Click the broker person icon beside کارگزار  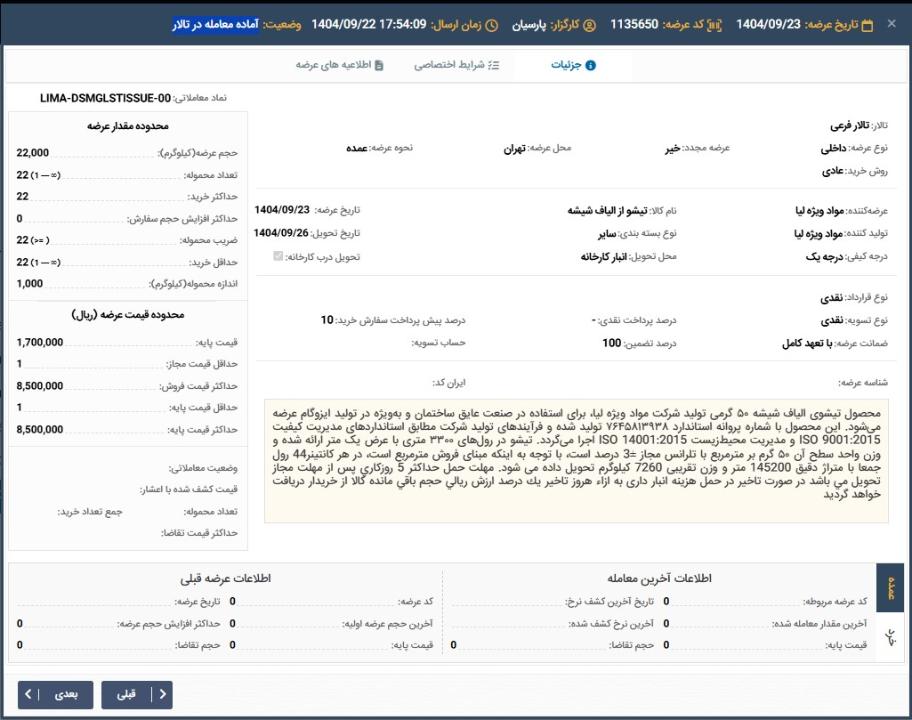coord(589,24)
